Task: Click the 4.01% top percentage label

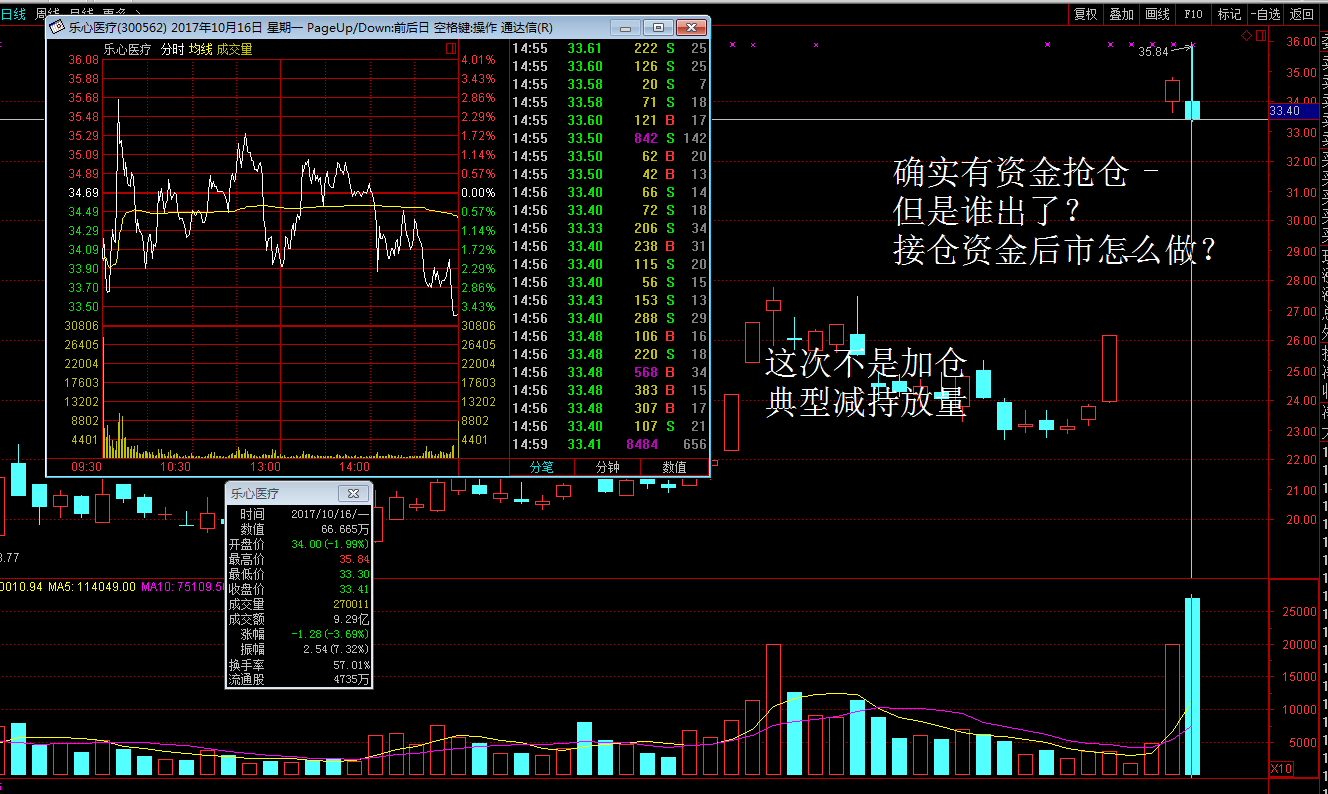Action: 479,60
